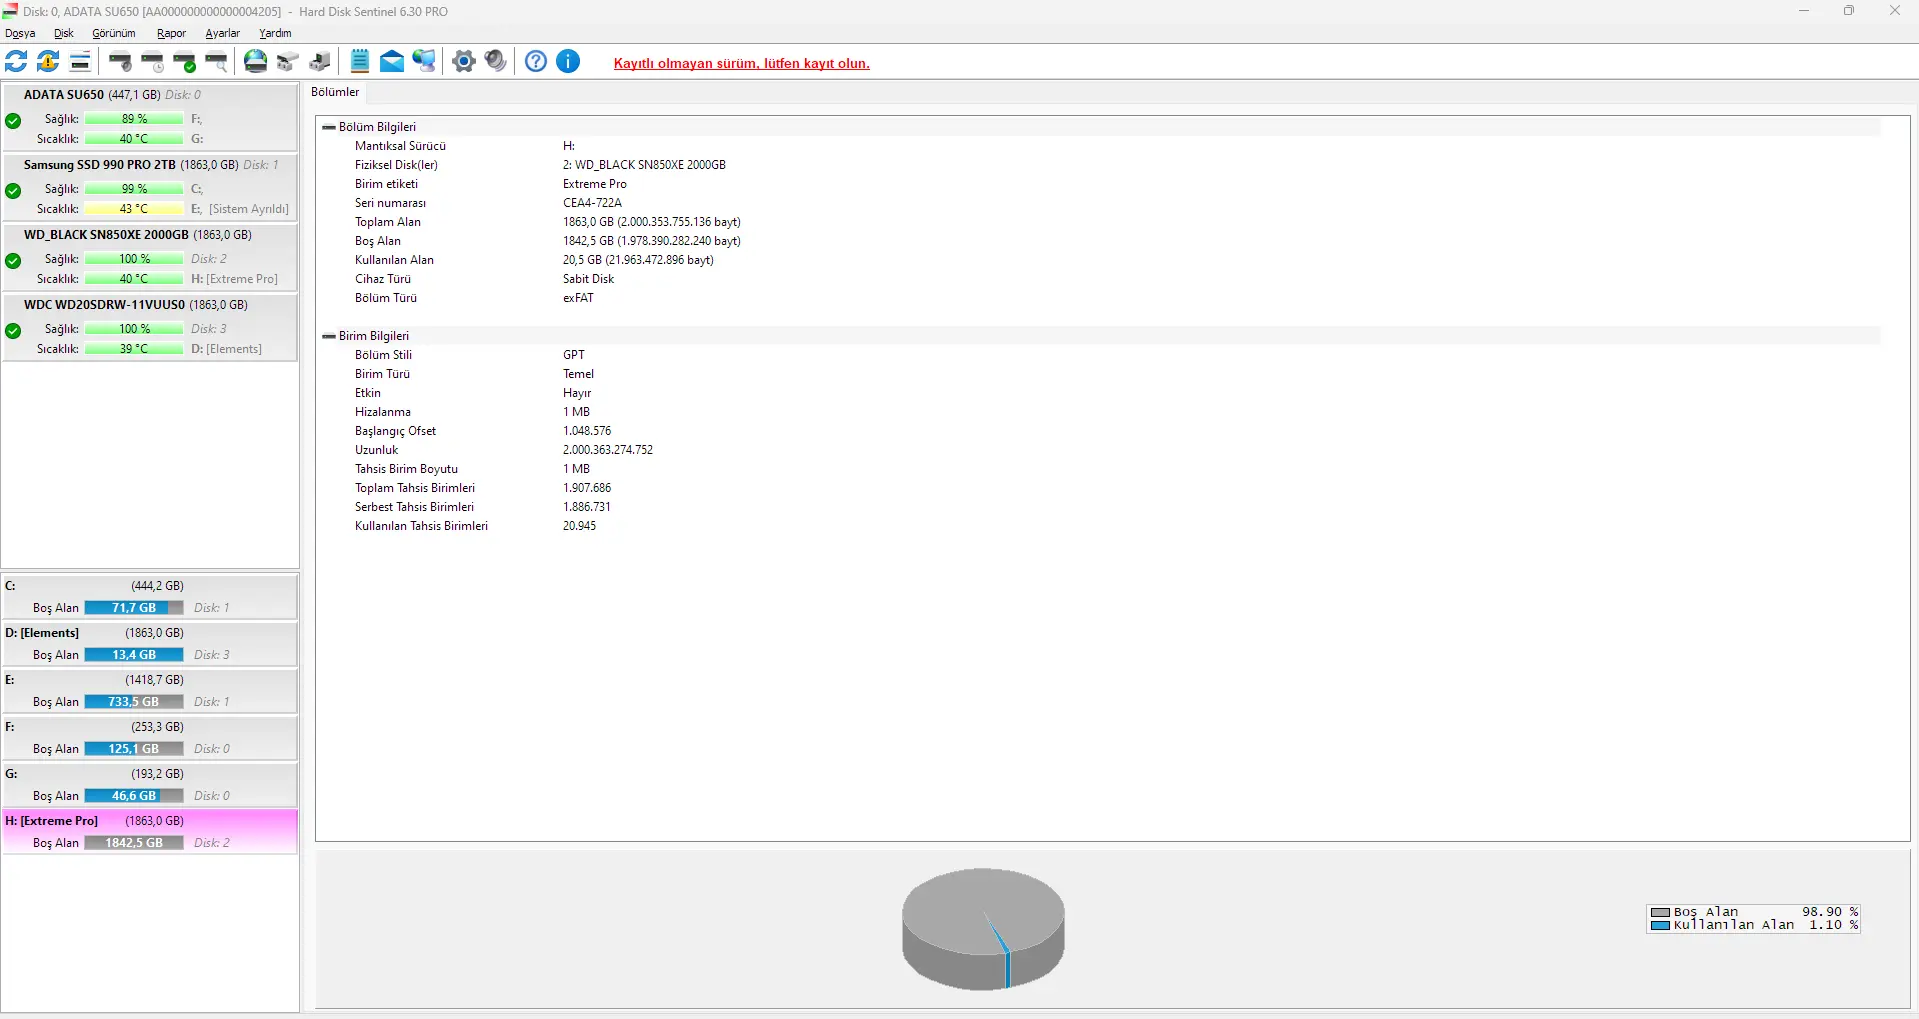
Task: Open the Yardım menu
Action: (275, 33)
